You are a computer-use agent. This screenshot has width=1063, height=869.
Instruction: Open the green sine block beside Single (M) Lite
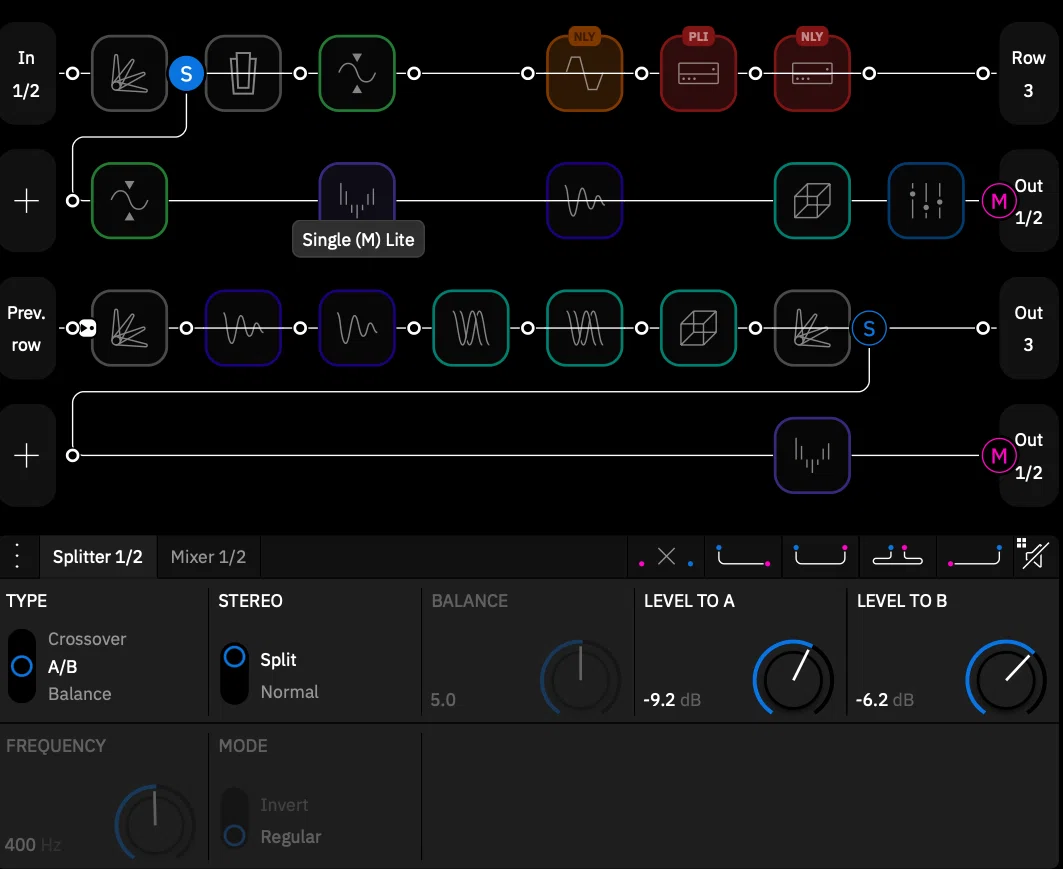coord(129,201)
